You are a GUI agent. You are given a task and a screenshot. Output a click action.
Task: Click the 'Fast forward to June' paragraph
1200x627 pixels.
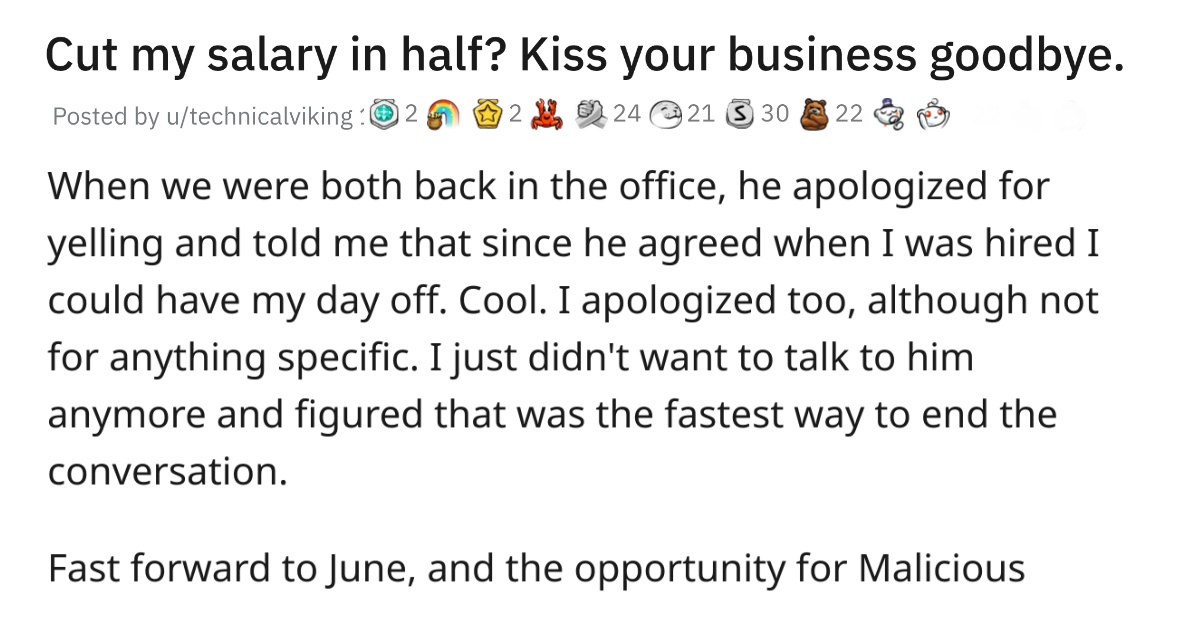(536, 569)
